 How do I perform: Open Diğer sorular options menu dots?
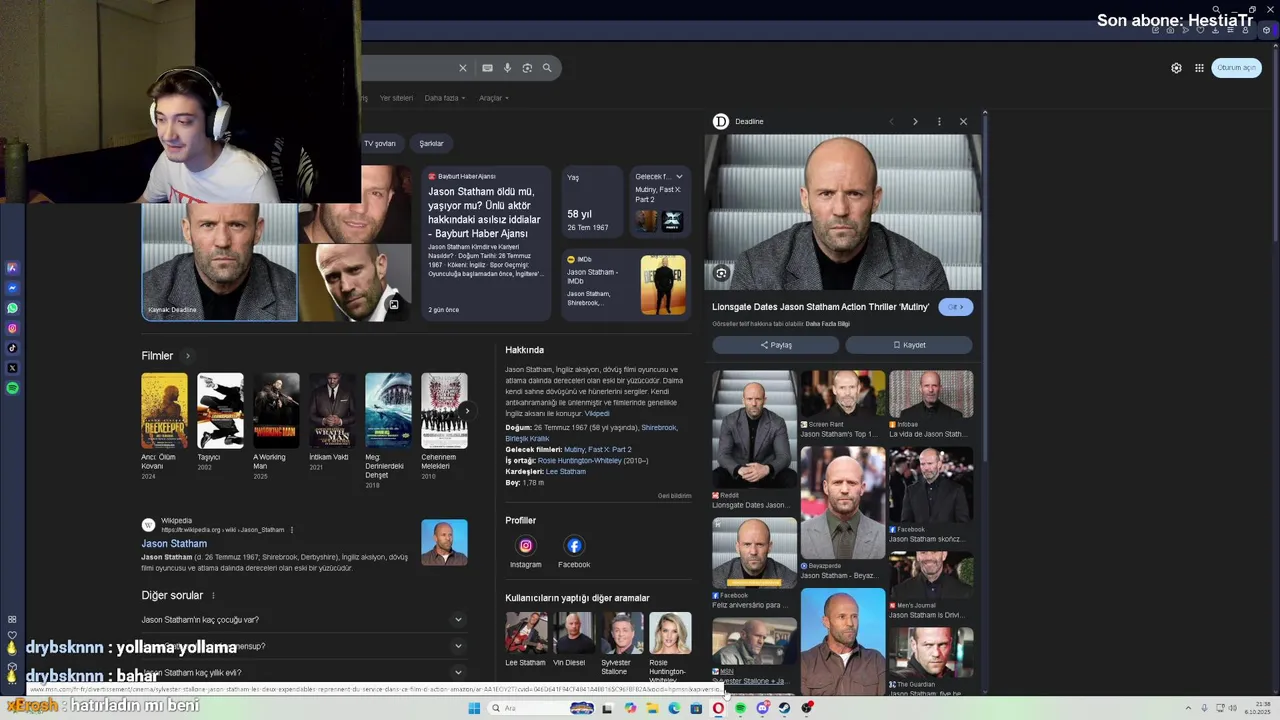click(x=213, y=596)
